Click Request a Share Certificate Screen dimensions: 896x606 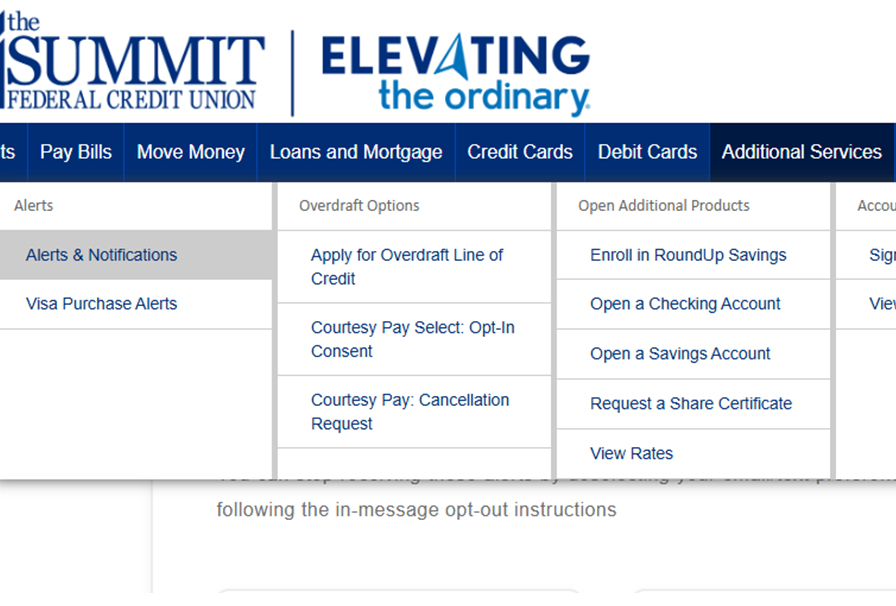point(690,404)
